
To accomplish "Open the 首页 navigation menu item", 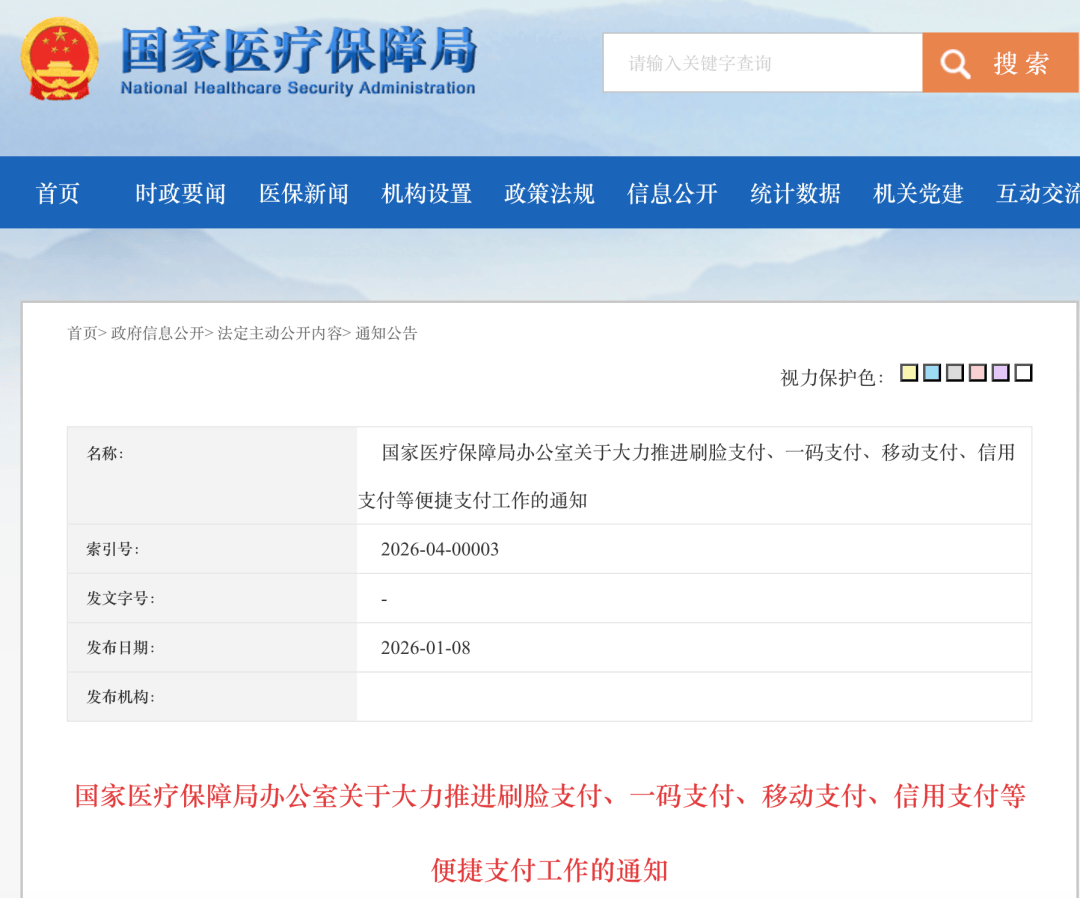I will point(58,193).
